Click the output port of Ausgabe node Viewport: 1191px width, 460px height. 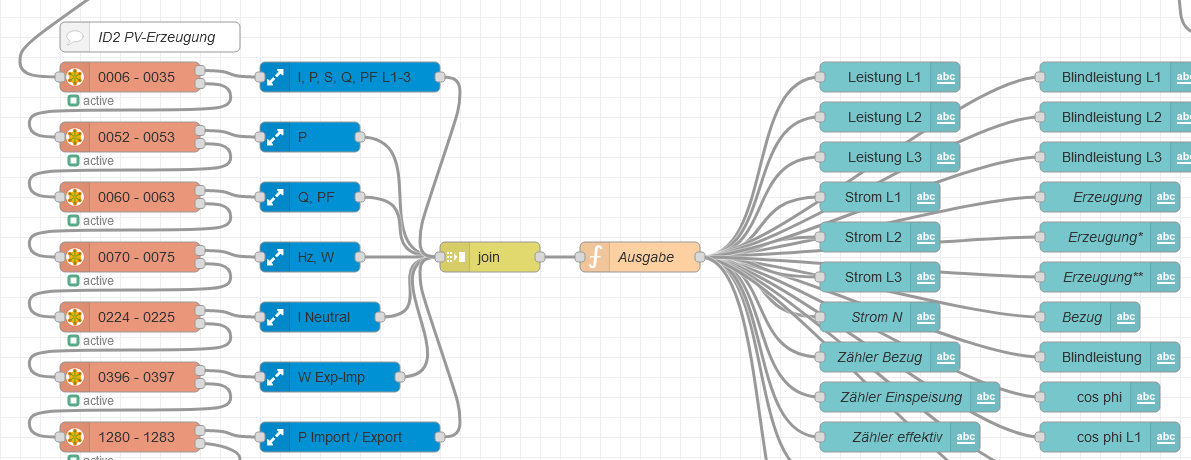(700, 257)
